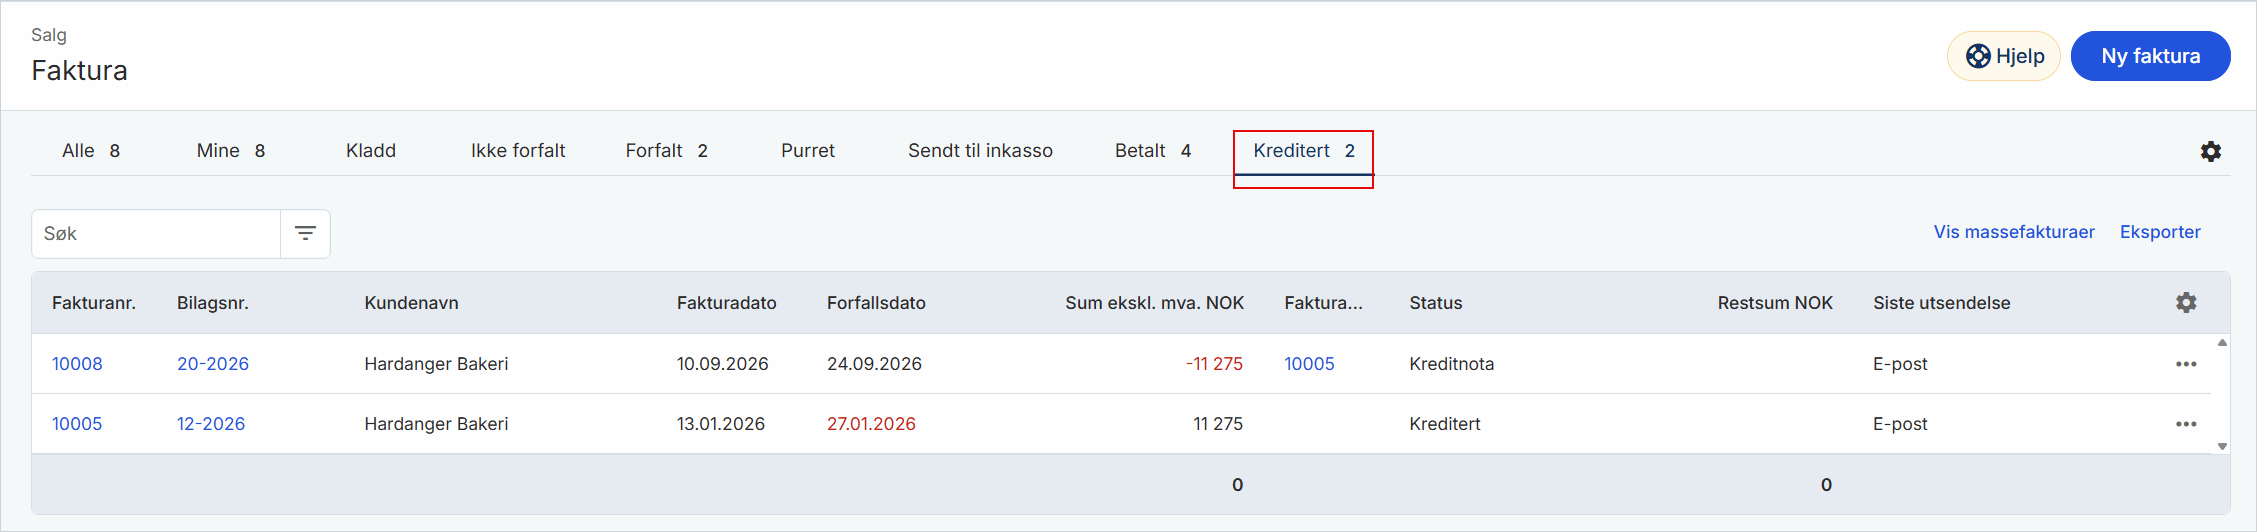Sort by Fakturadato column header
2257x532 pixels.
pyautogui.click(x=726, y=303)
